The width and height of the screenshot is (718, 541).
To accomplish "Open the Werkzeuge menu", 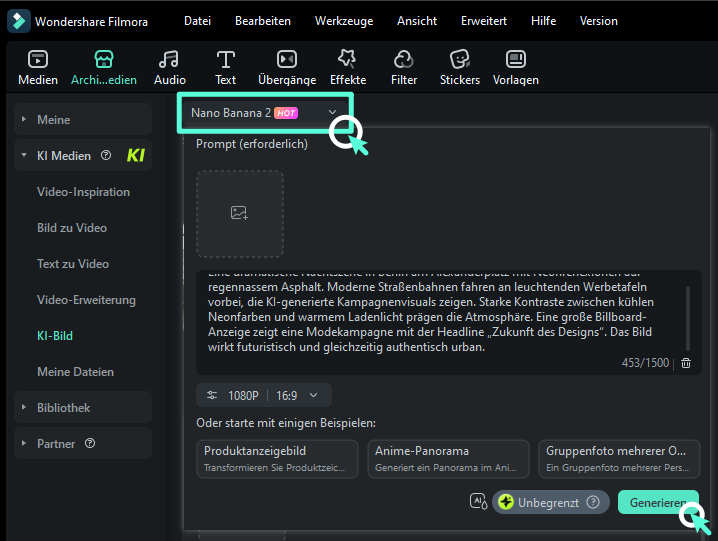I will coord(344,21).
